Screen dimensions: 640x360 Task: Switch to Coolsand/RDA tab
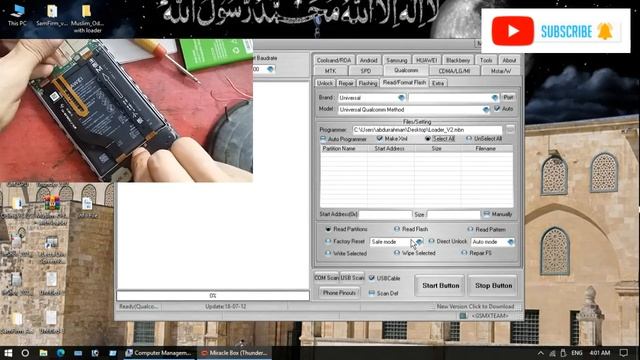click(x=334, y=60)
